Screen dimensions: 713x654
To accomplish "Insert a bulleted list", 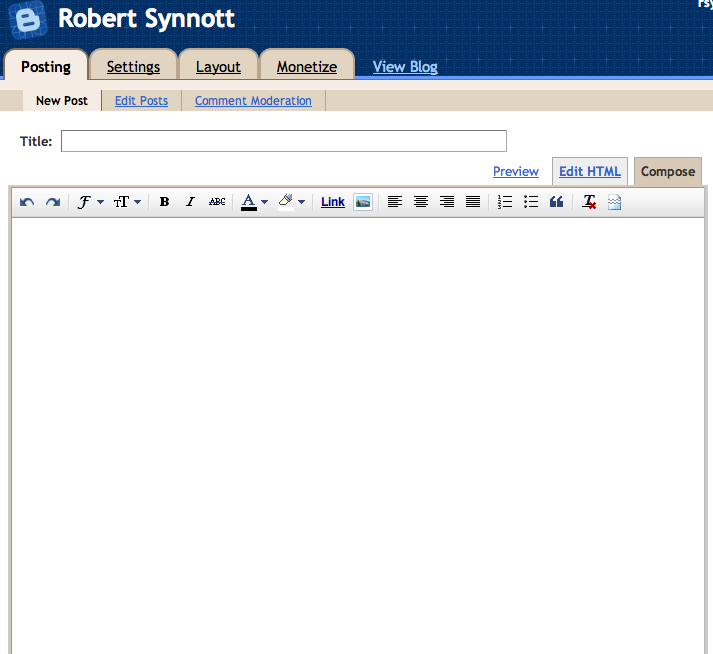I will tap(531, 201).
